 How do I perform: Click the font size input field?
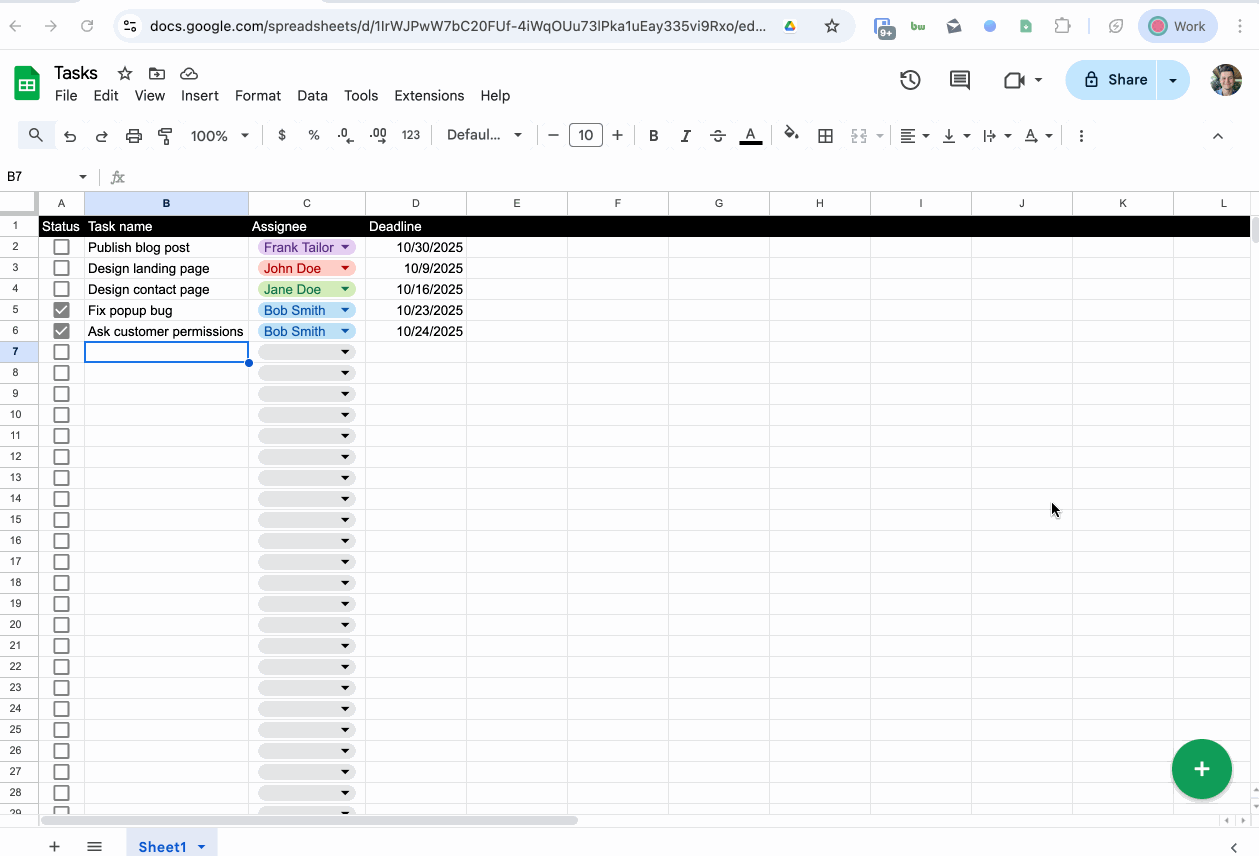coord(585,136)
